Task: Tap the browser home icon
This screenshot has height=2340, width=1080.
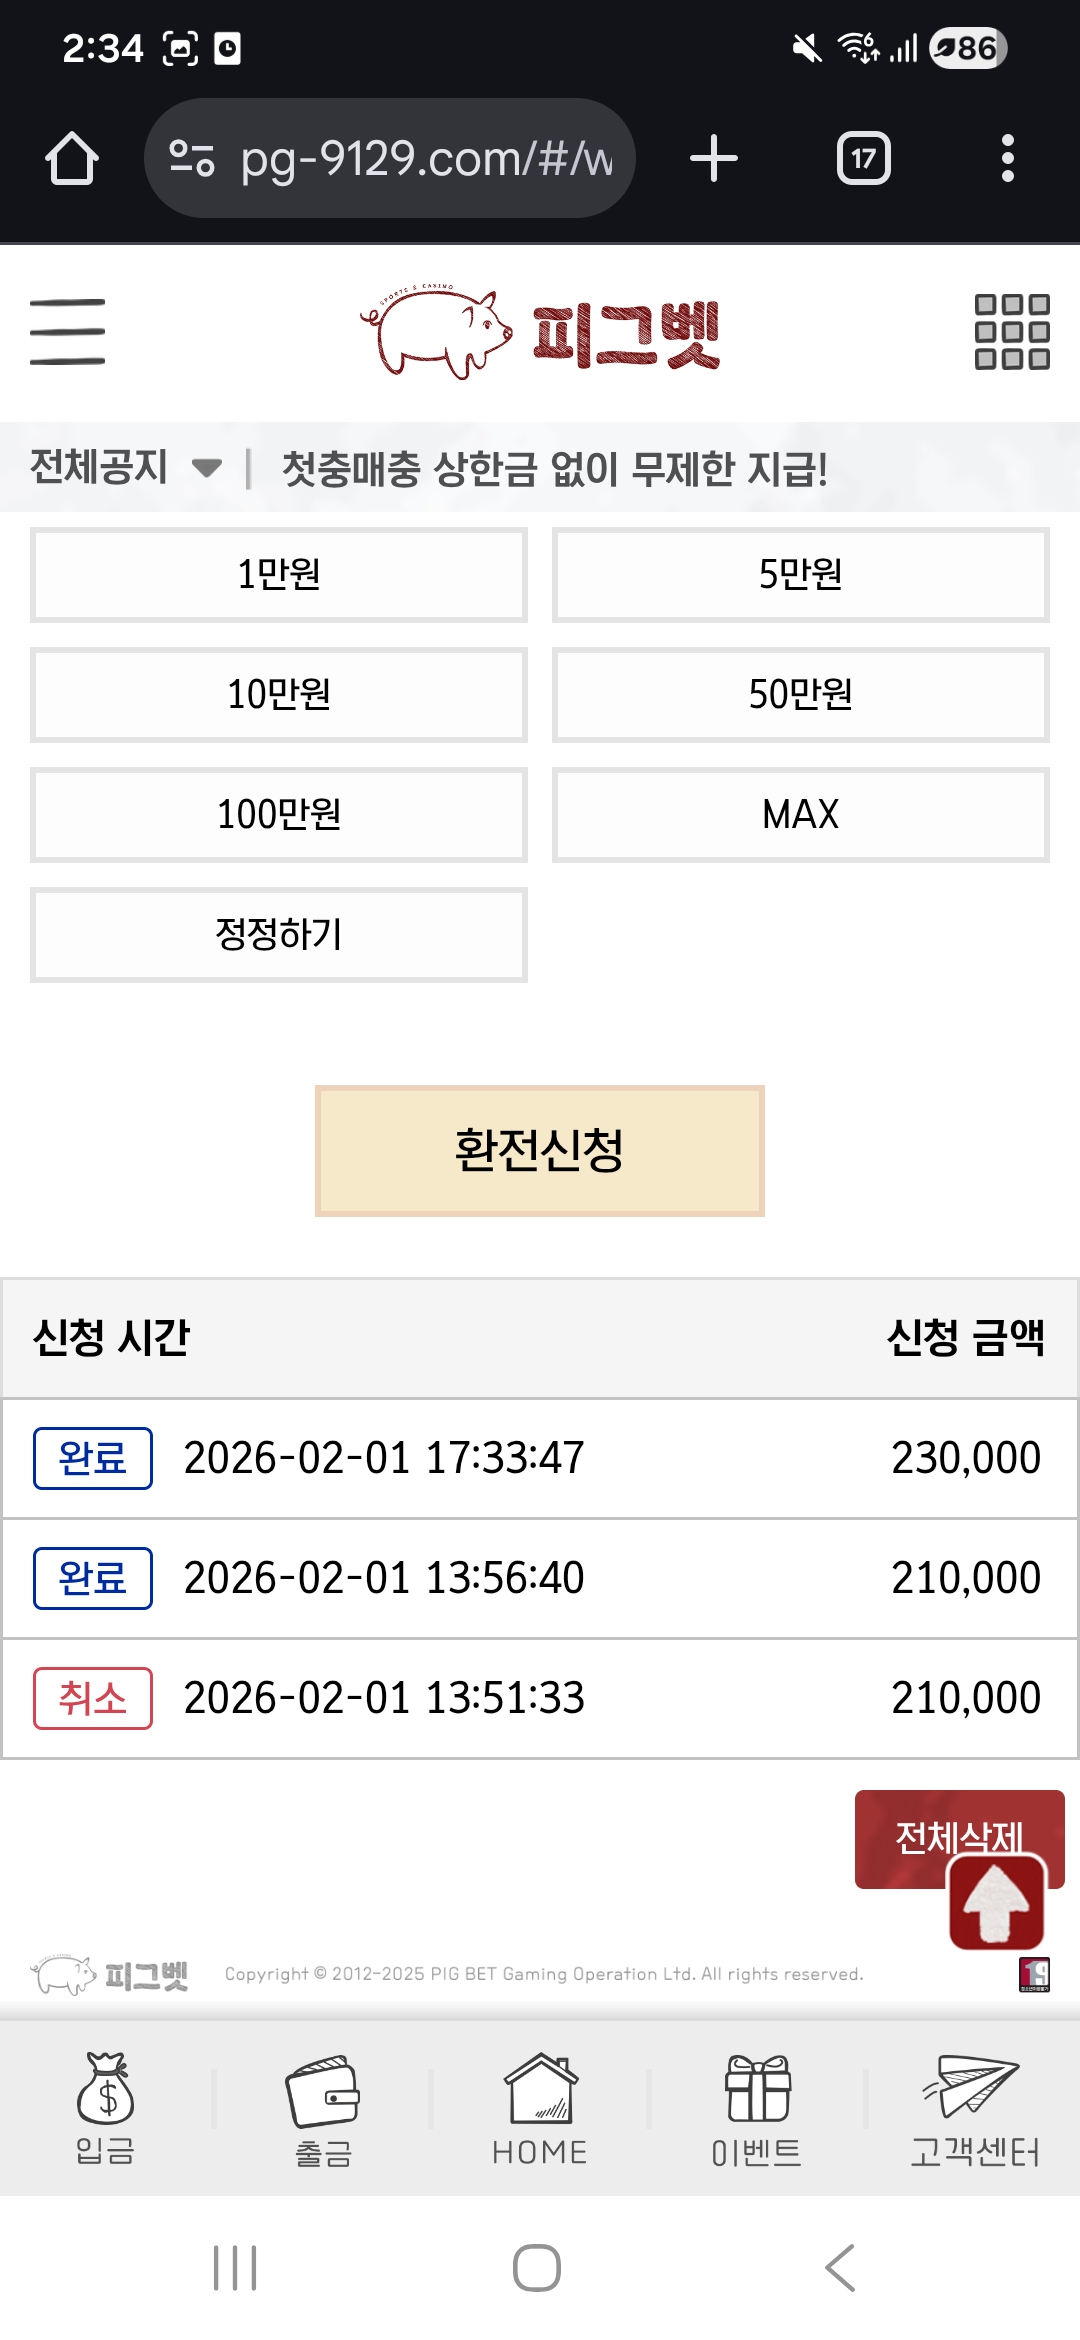Action: (72, 158)
